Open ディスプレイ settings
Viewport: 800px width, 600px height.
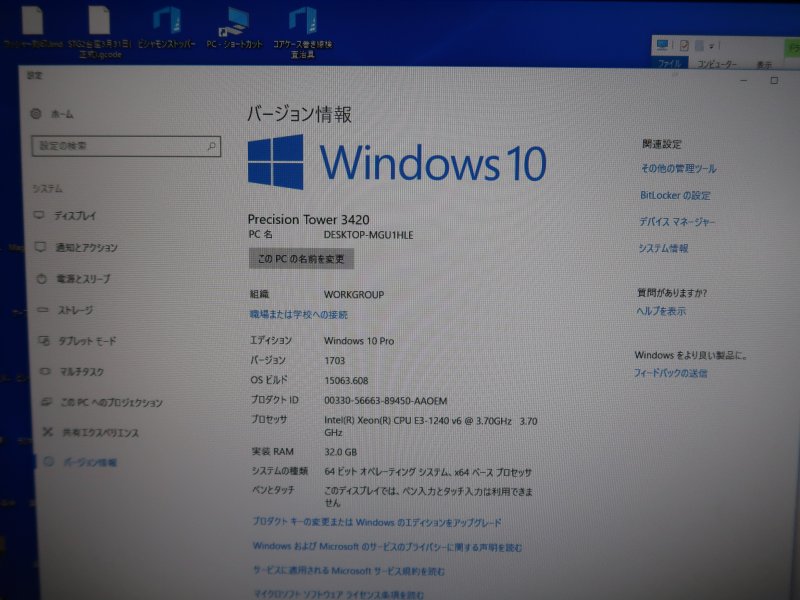pos(65,216)
